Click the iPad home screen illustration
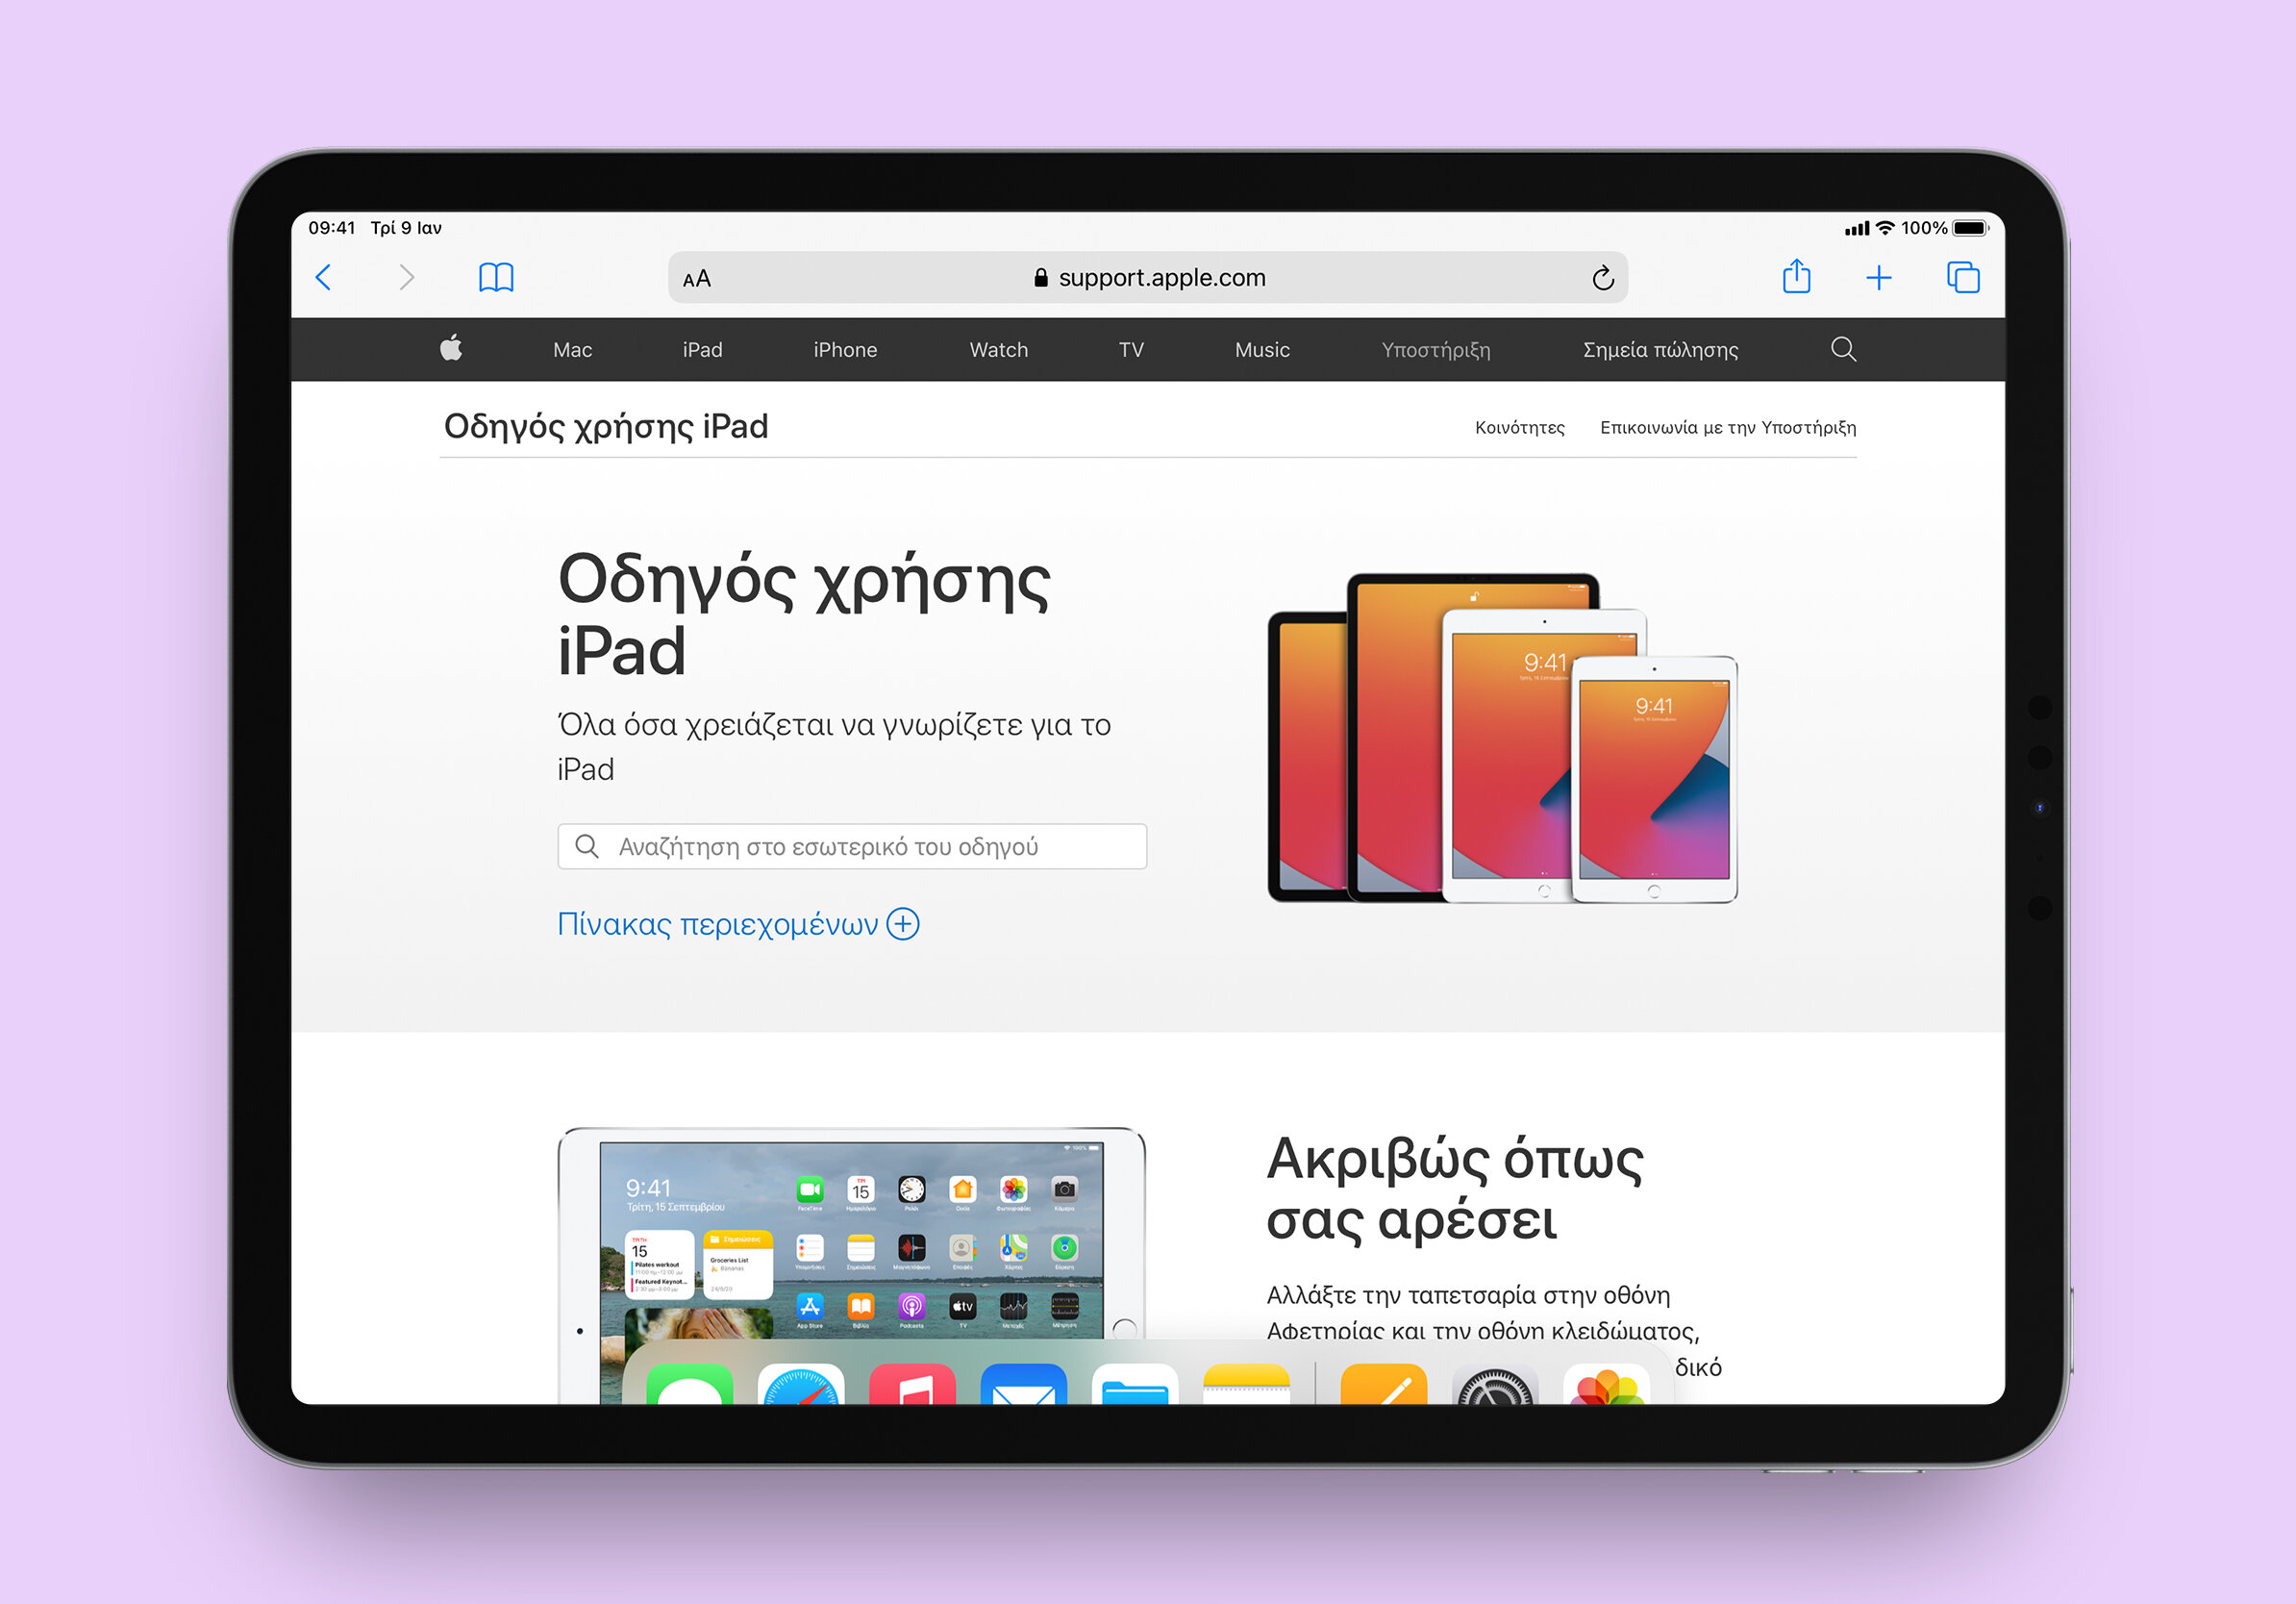Viewport: 2296px width, 1604px height. (x=852, y=1265)
